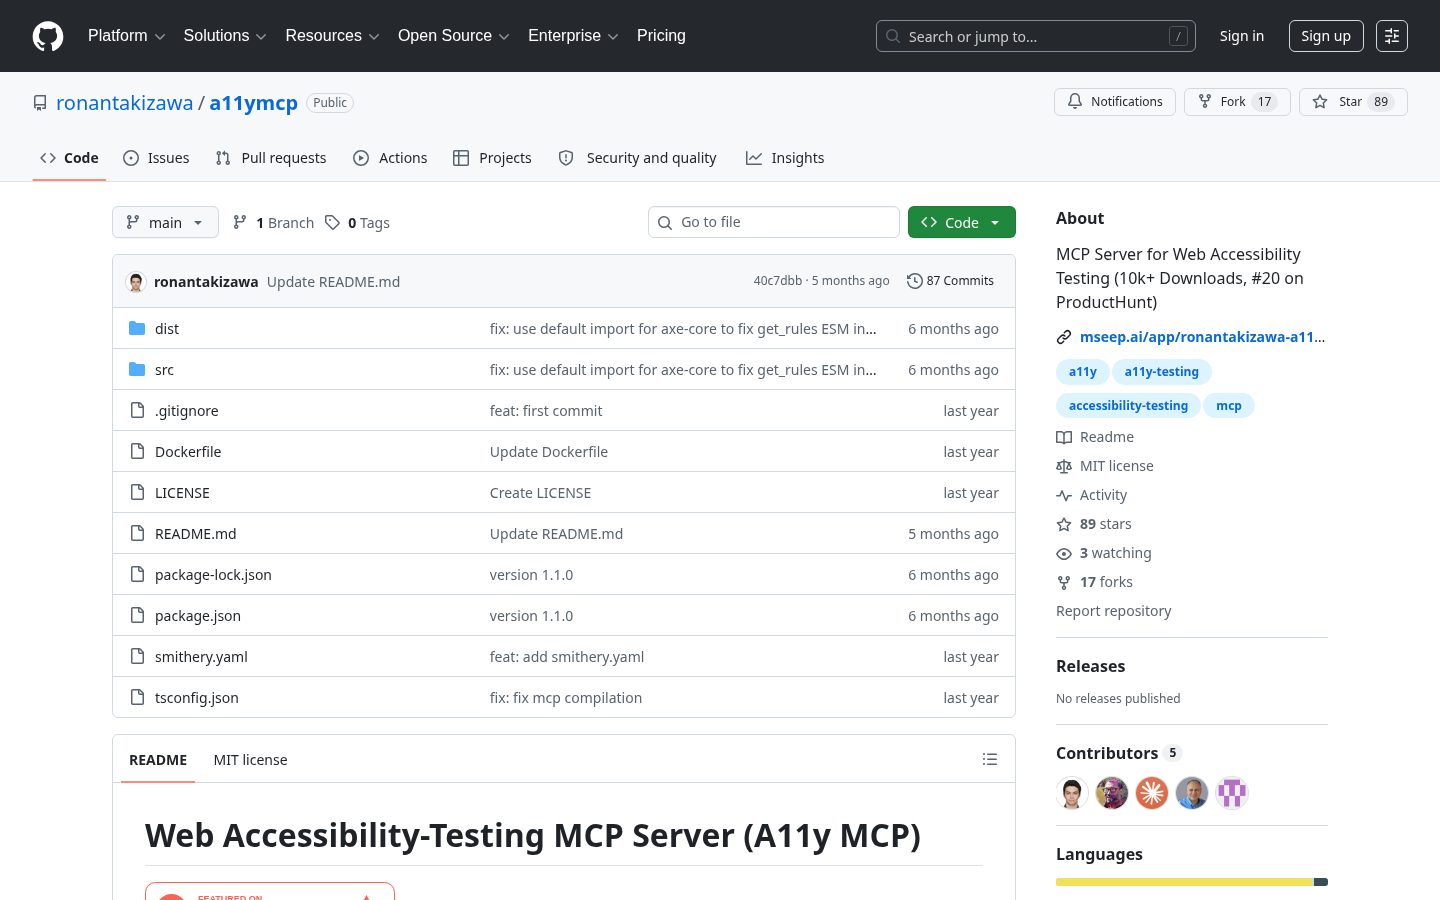The width and height of the screenshot is (1440, 900).
Task: Open the 87 Commits history
Action: 950,281
